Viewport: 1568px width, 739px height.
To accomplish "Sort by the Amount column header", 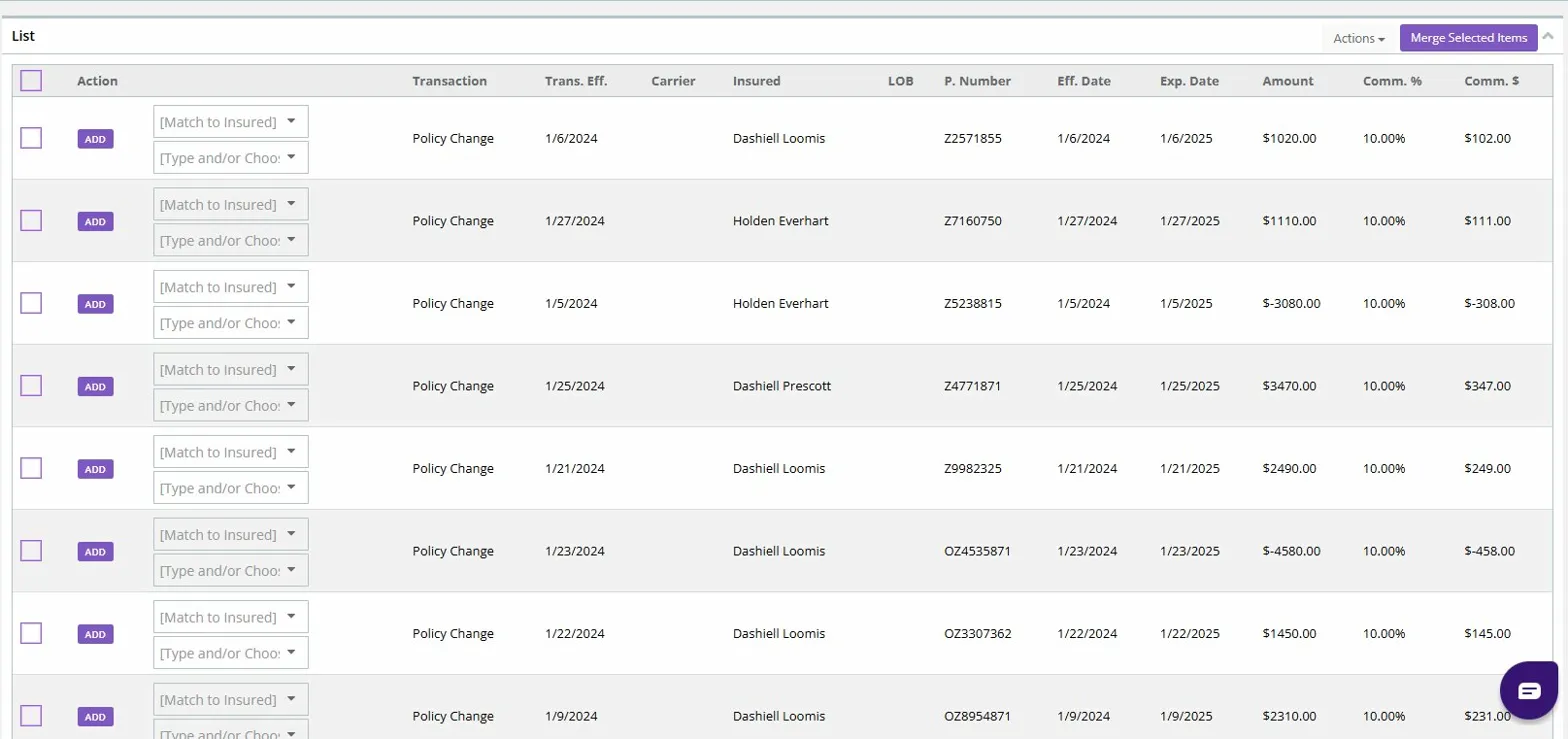I will 1288,81.
